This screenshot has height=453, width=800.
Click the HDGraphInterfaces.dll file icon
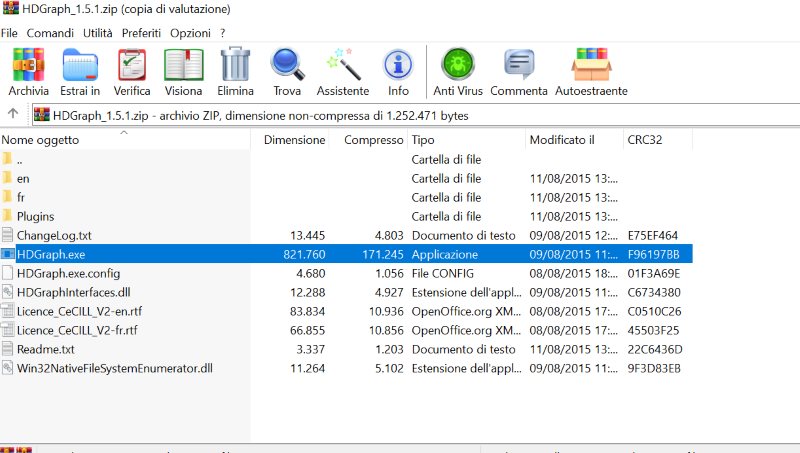tap(7, 292)
